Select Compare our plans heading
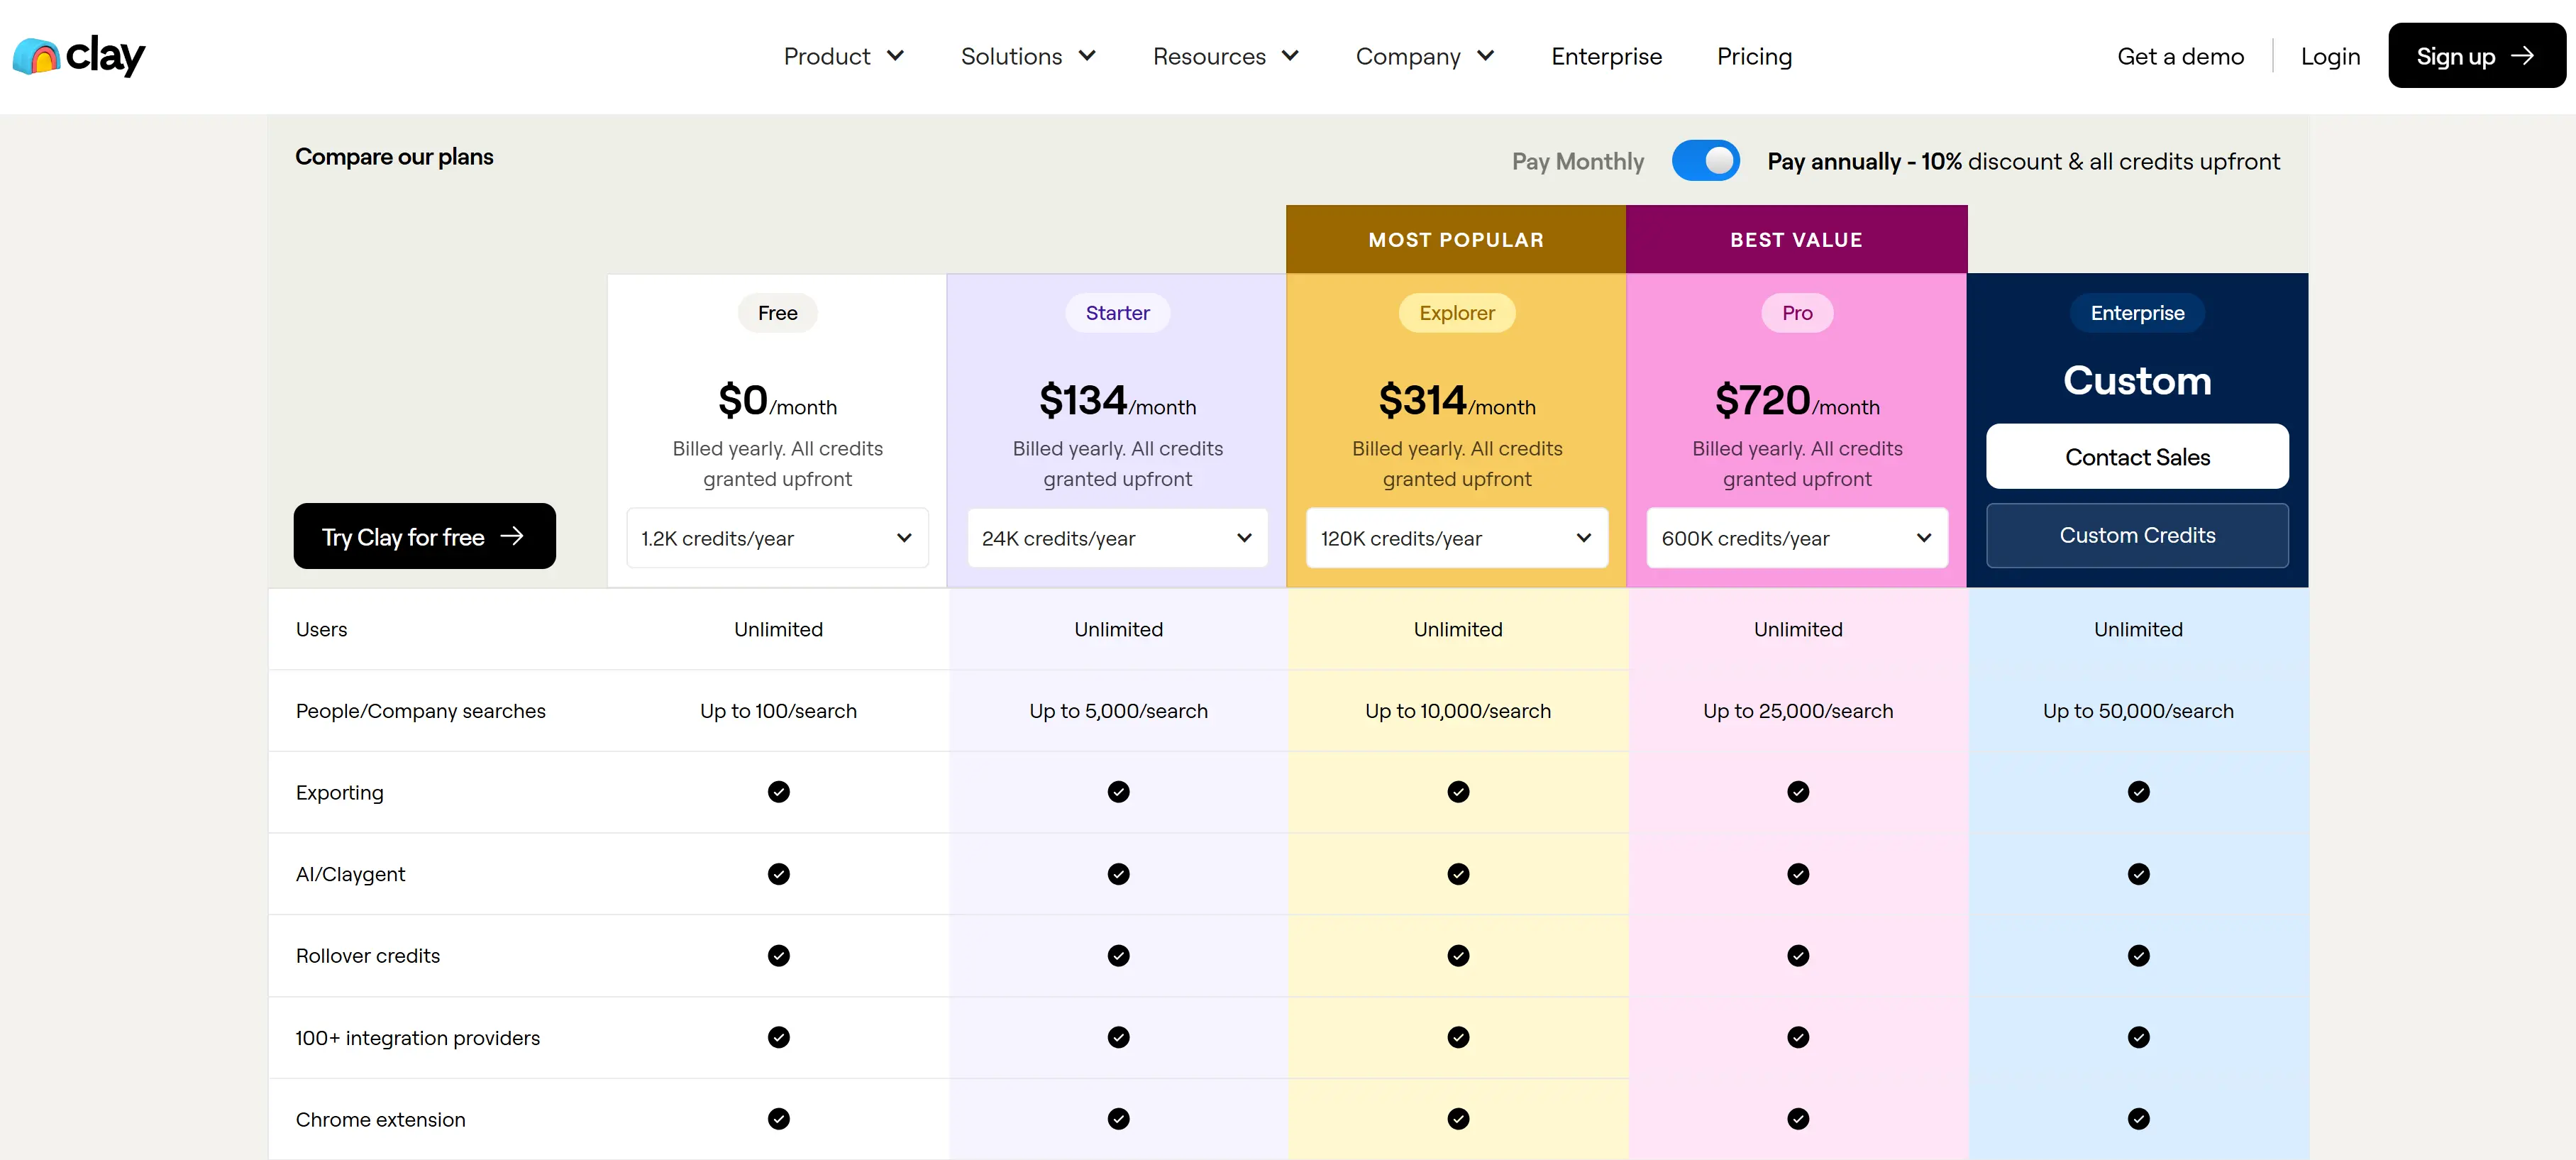 [x=394, y=157]
